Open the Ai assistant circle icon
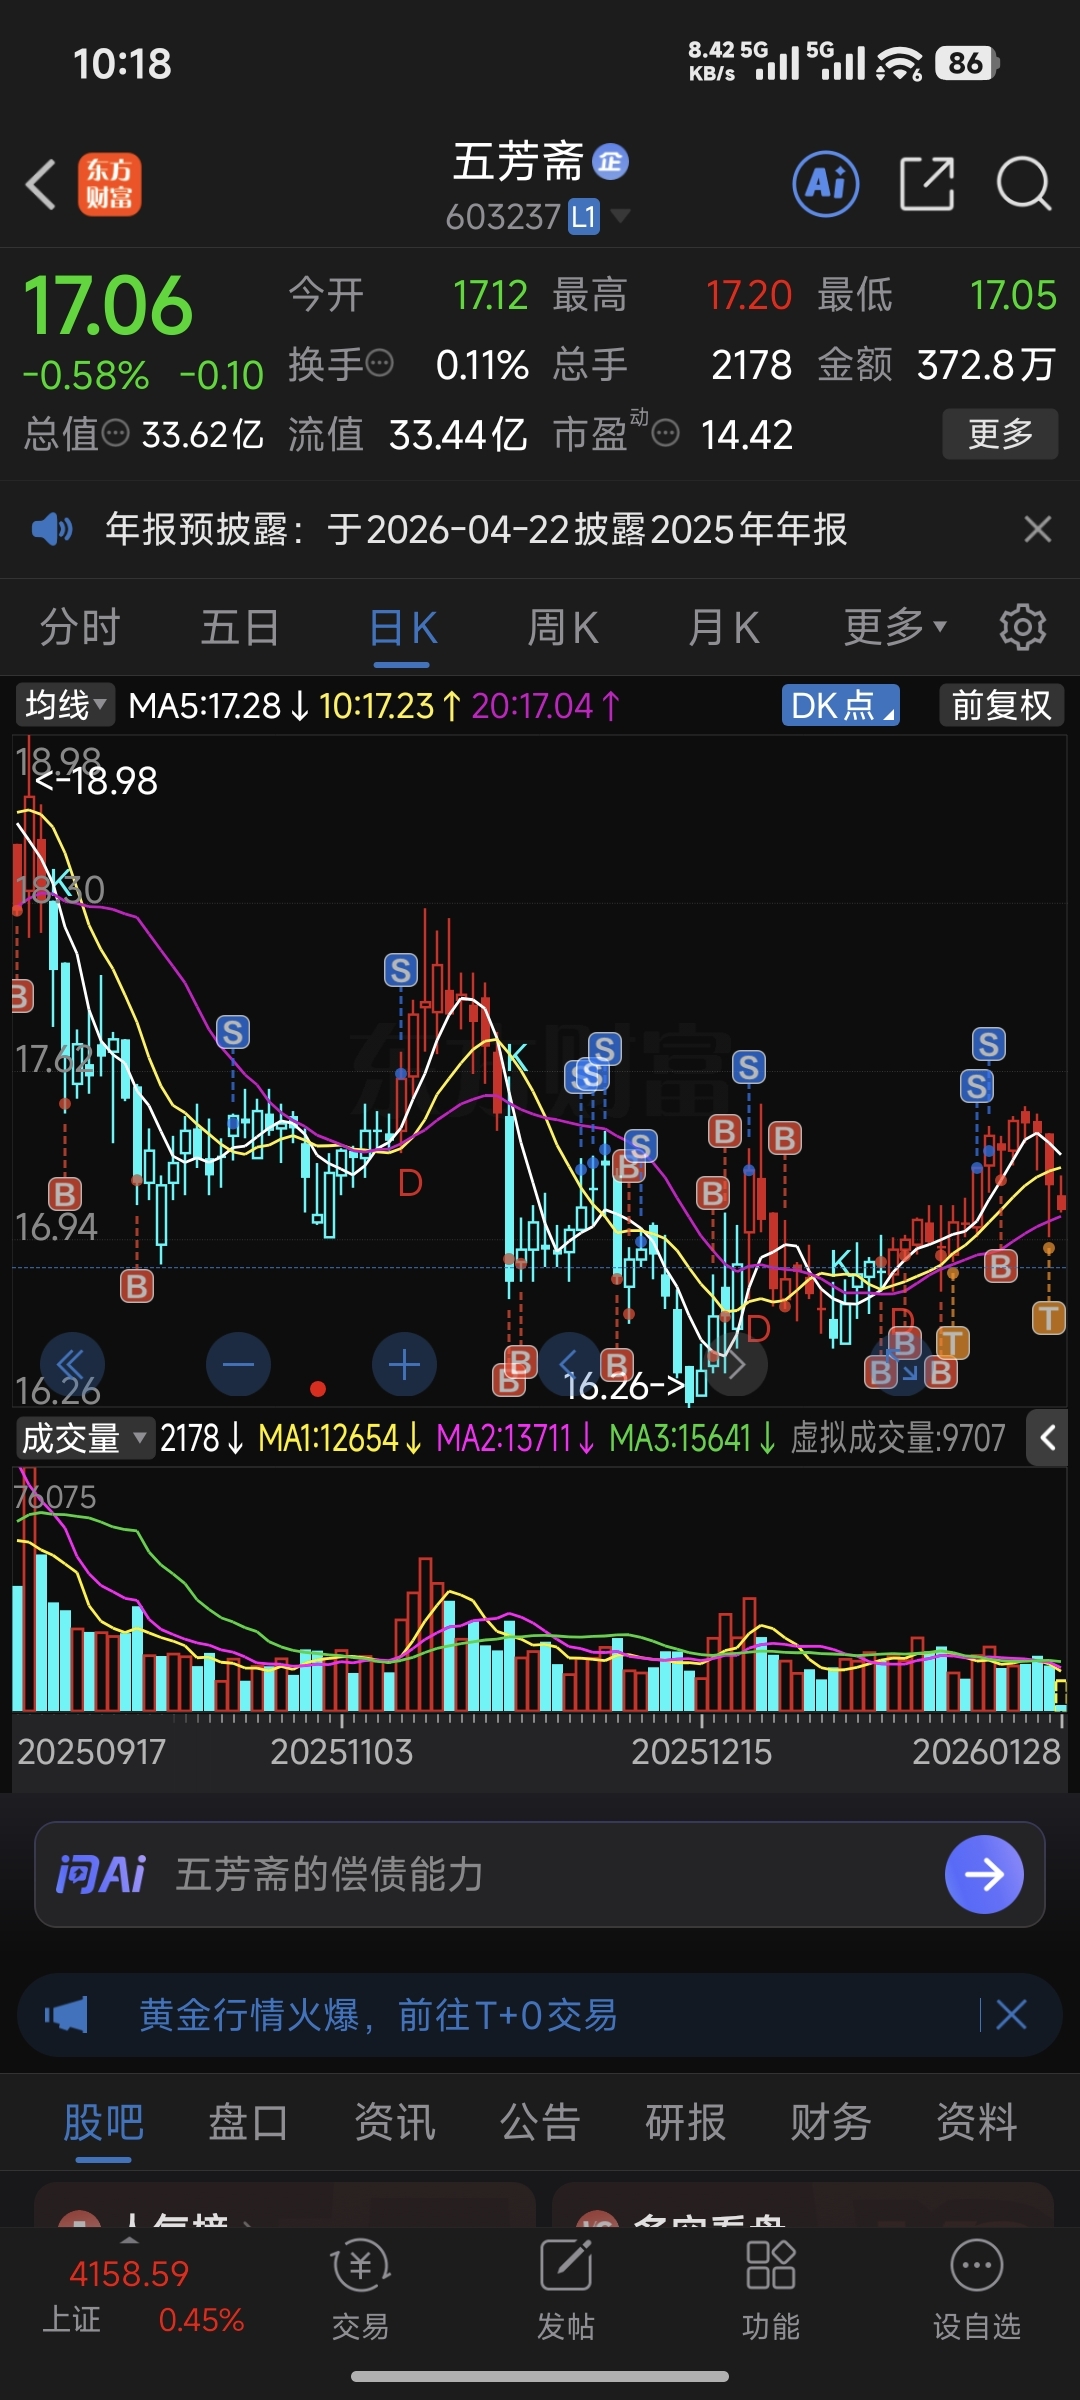1080x2400 pixels. click(826, 184)
